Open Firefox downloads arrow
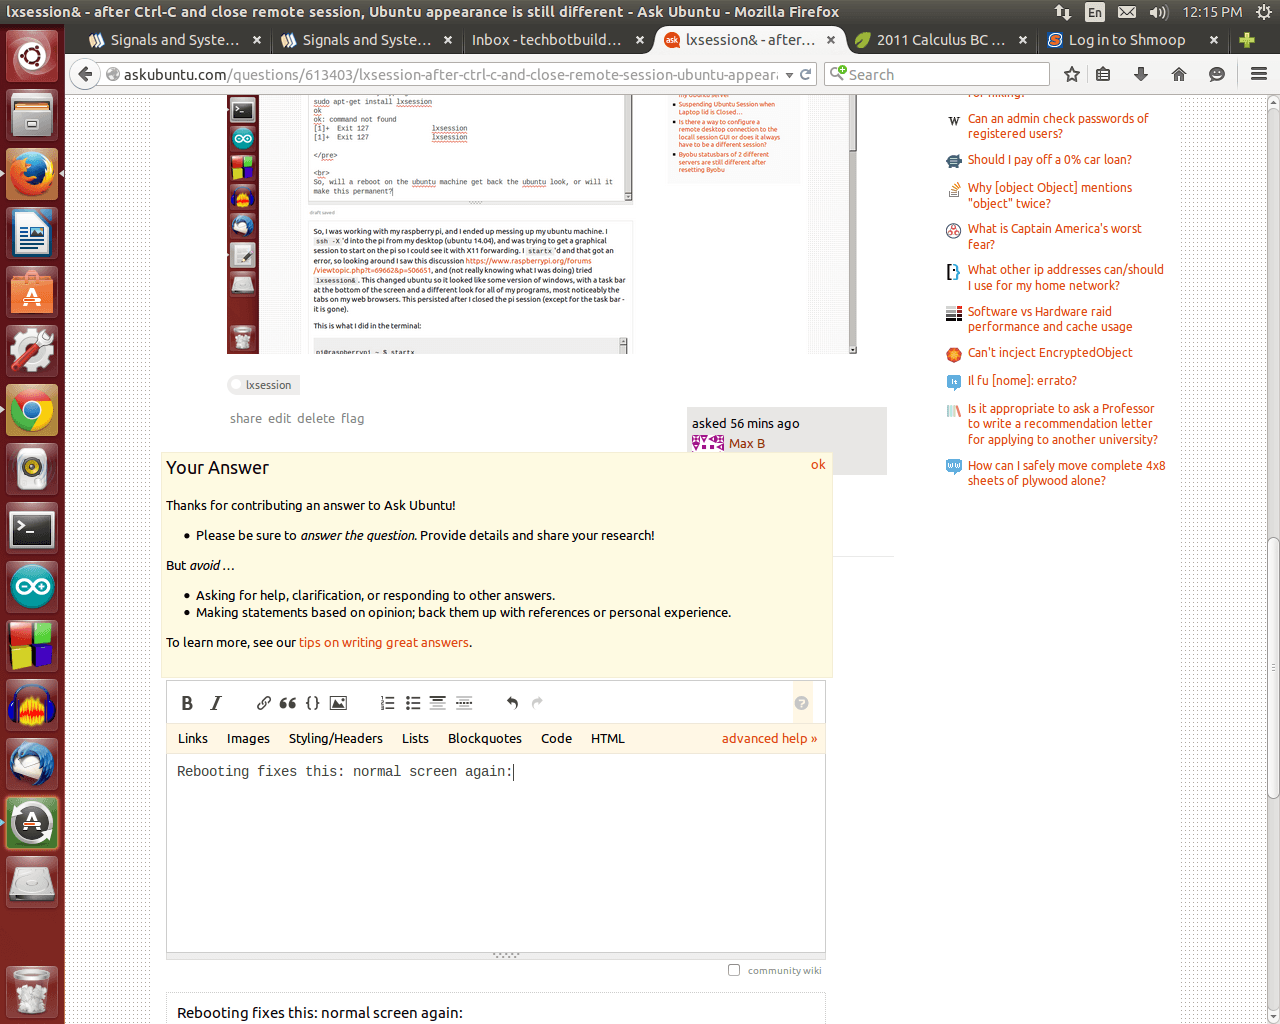Viewport: 1280px width, 1024px height. tap(1141, 74)
